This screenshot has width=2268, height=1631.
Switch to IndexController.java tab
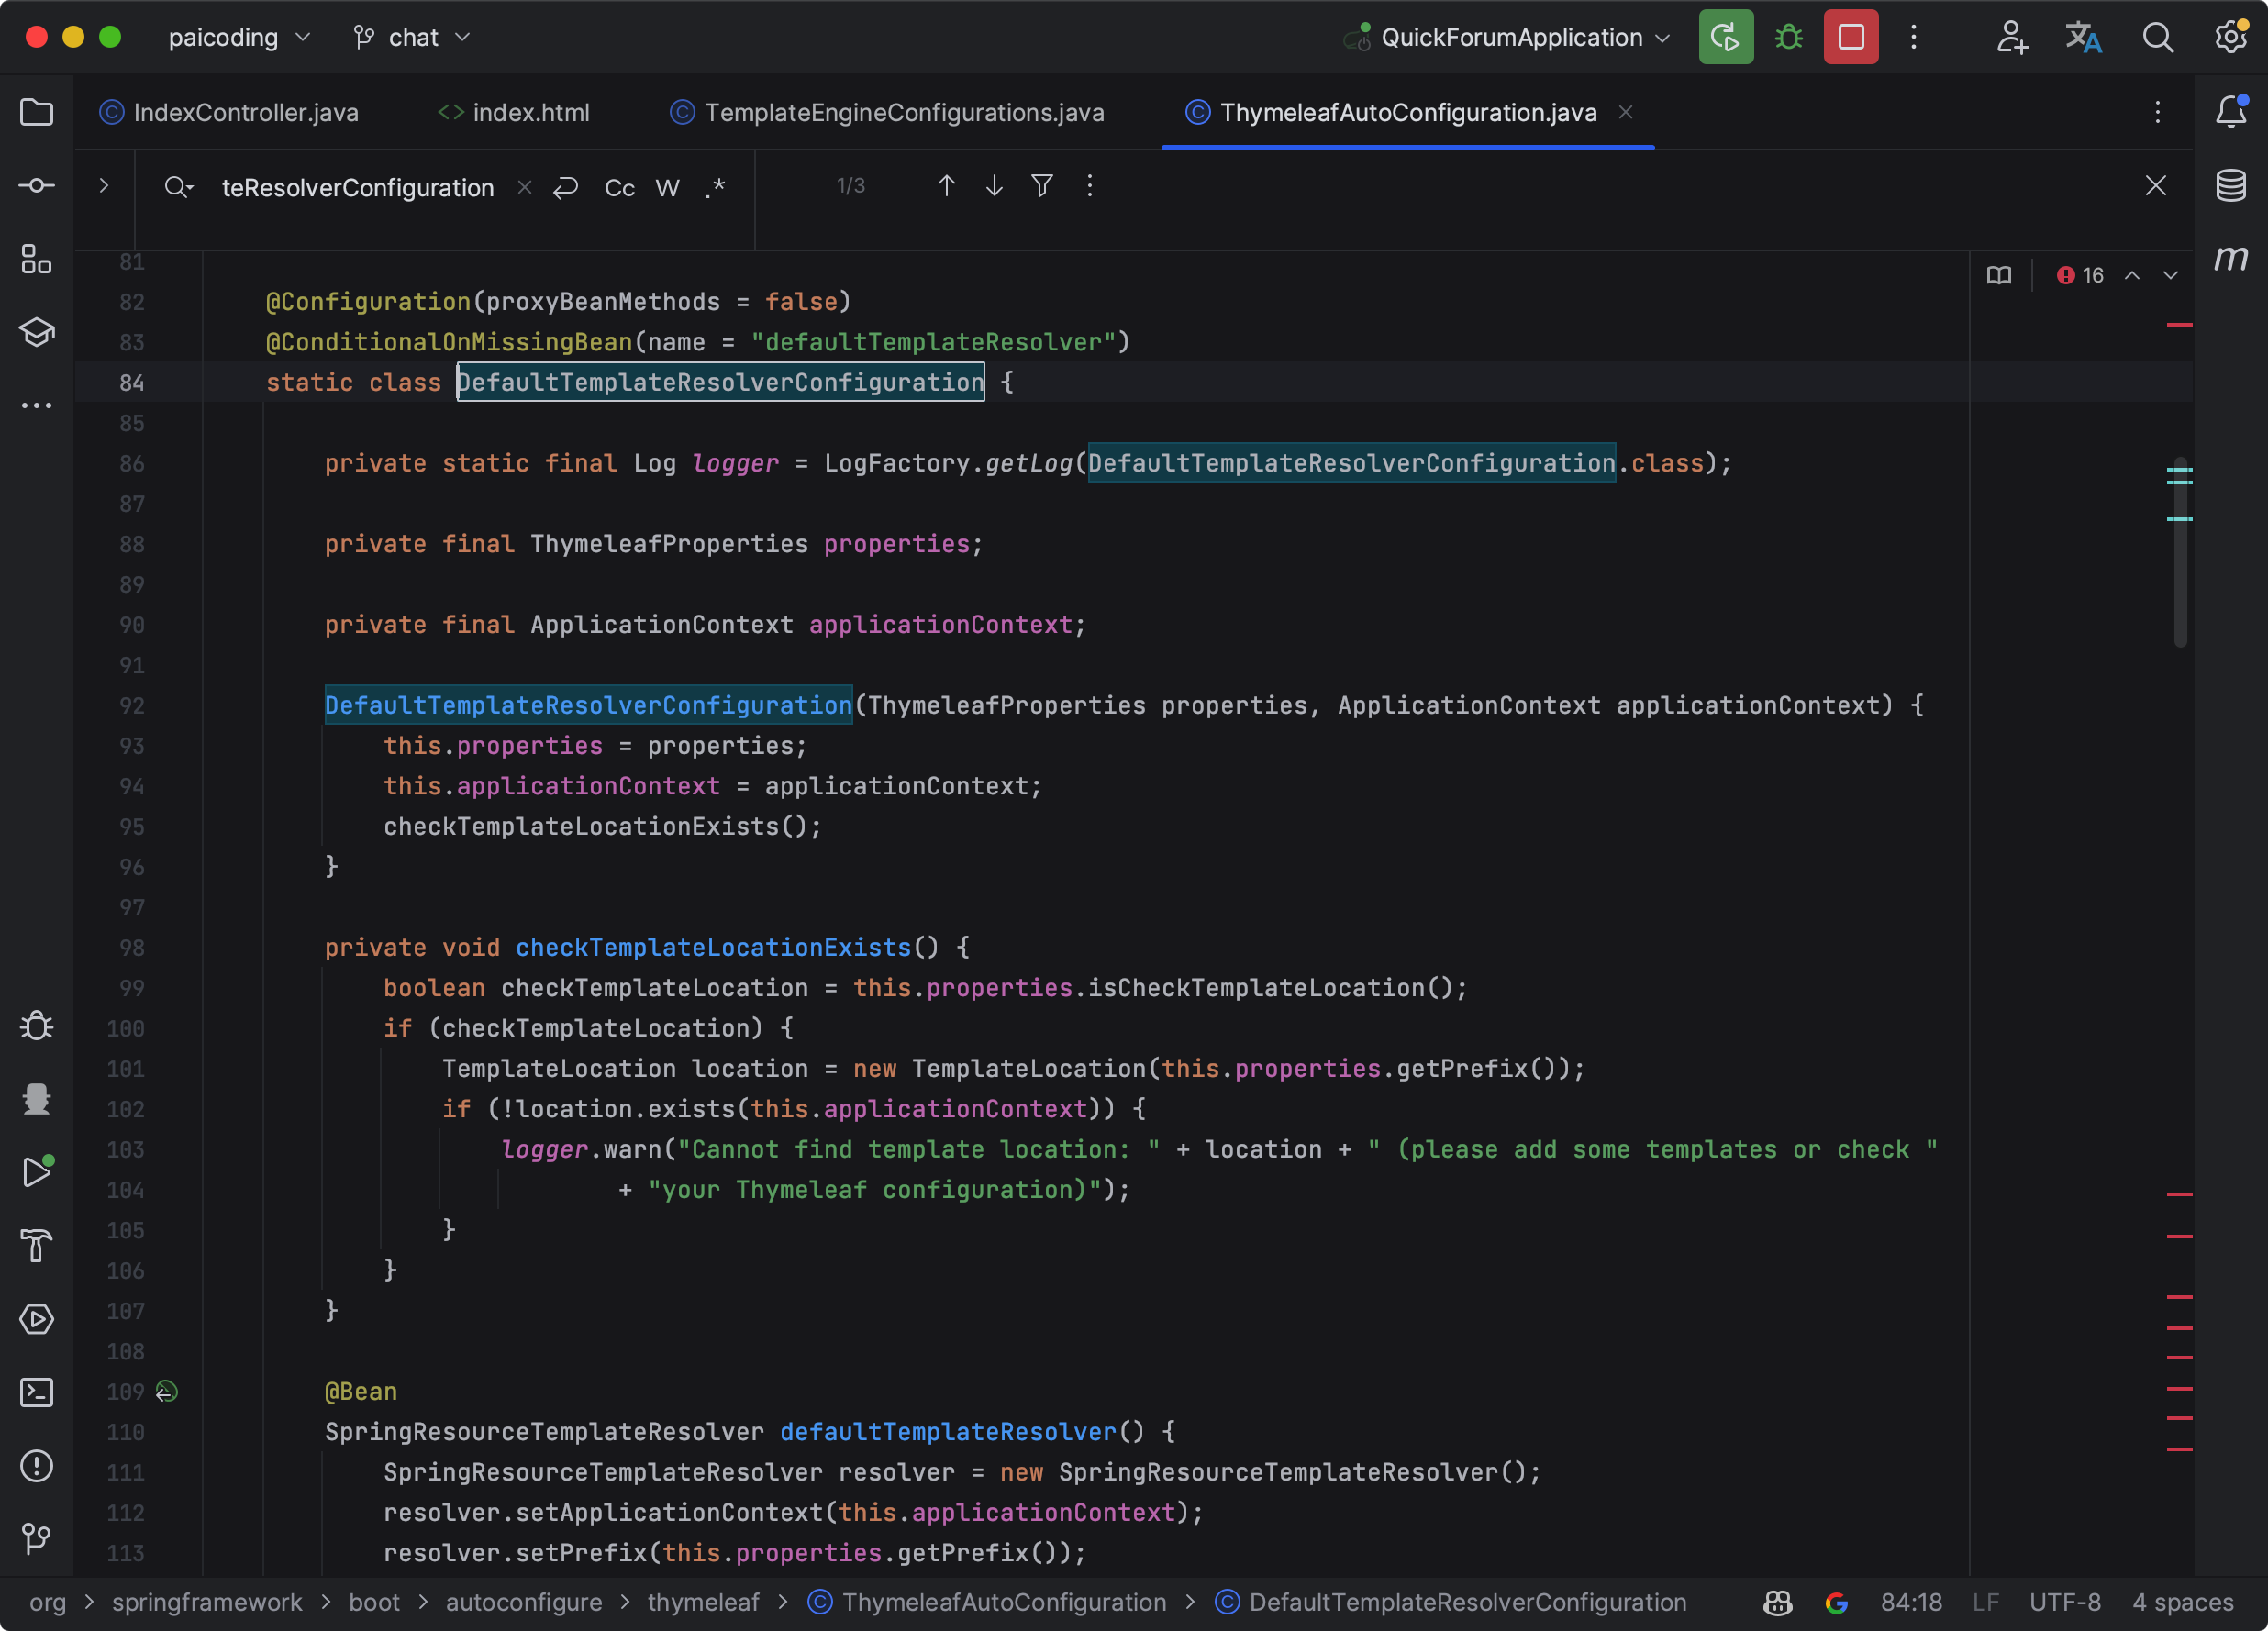pos(245,112)
